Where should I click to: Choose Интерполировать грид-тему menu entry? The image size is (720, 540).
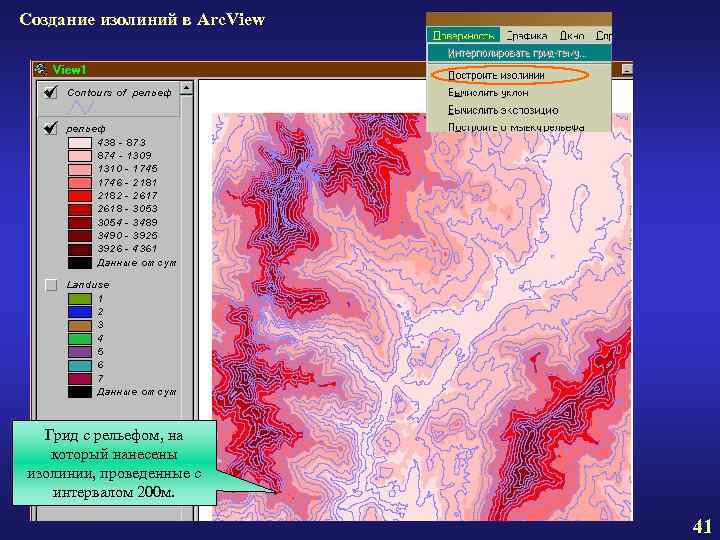click(519, 54)
